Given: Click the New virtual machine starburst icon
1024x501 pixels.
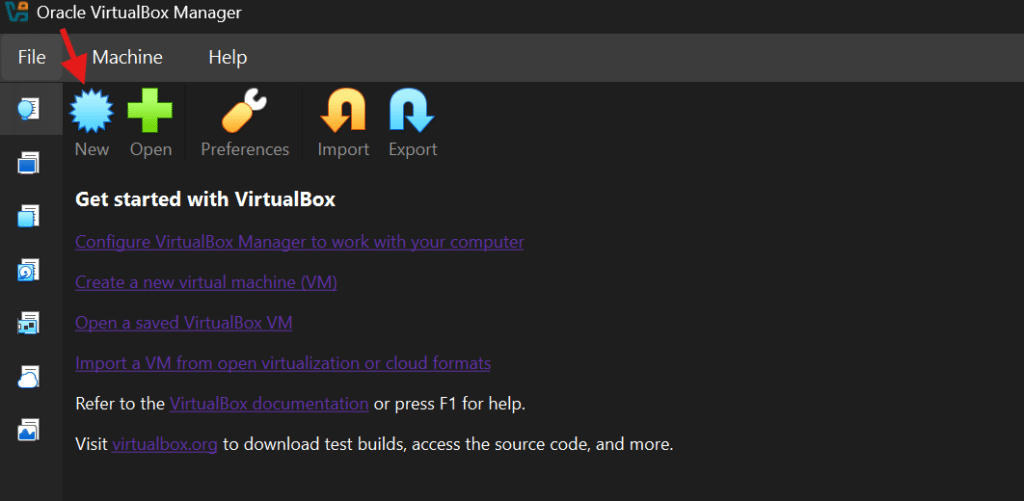Looking at the screenshot, I should [x=91, y=111].
